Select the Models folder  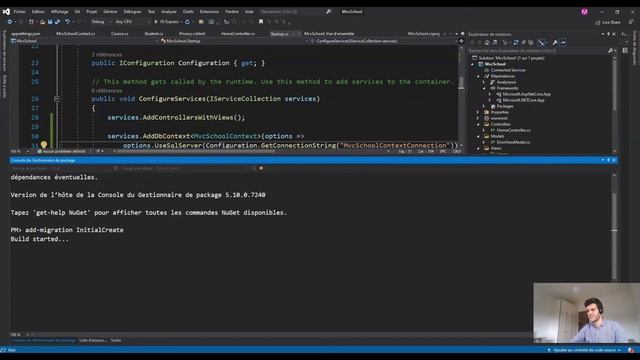pos(497,136)
